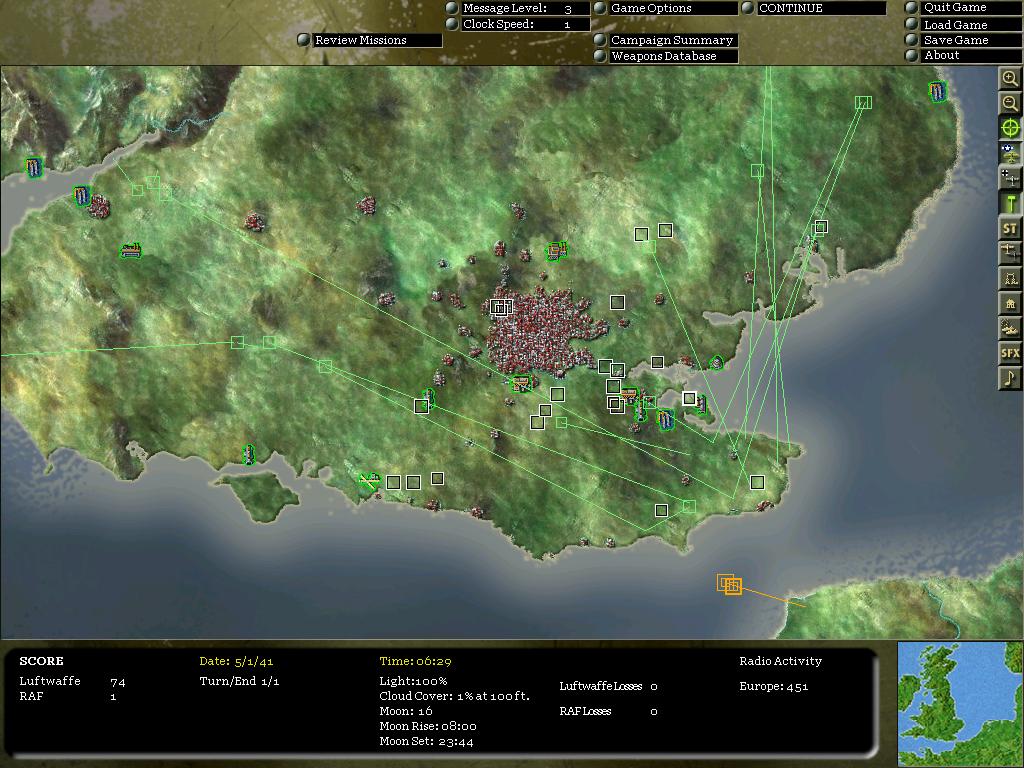Click the Moon Rise: 08:00 text
Image resolution: width=1024 pixels, height=768 pixels.
pos(428,726)
